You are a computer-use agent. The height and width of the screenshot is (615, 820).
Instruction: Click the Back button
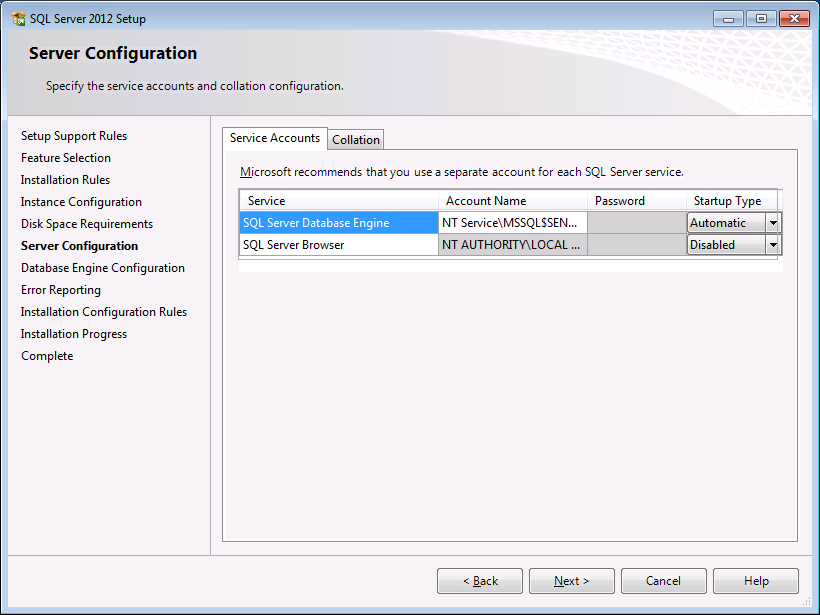click(x=479, y=580)
